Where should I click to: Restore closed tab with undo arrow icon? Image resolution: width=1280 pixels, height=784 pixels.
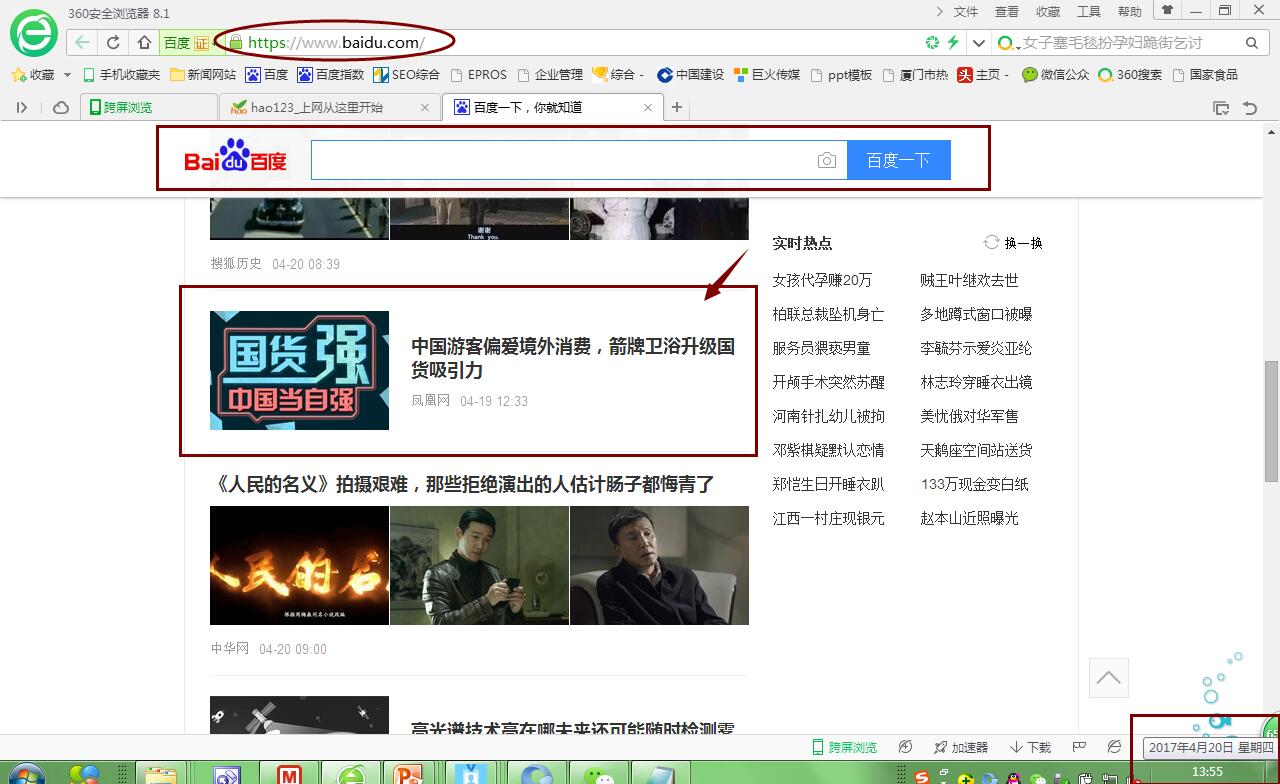tap(1249, 108)
